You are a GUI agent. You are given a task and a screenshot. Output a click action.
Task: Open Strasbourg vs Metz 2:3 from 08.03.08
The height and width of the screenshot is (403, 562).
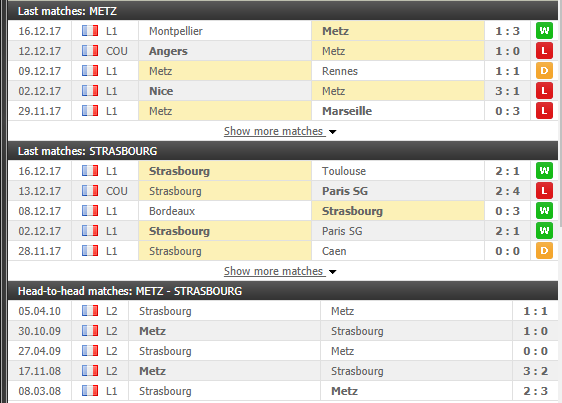(283, 391)
